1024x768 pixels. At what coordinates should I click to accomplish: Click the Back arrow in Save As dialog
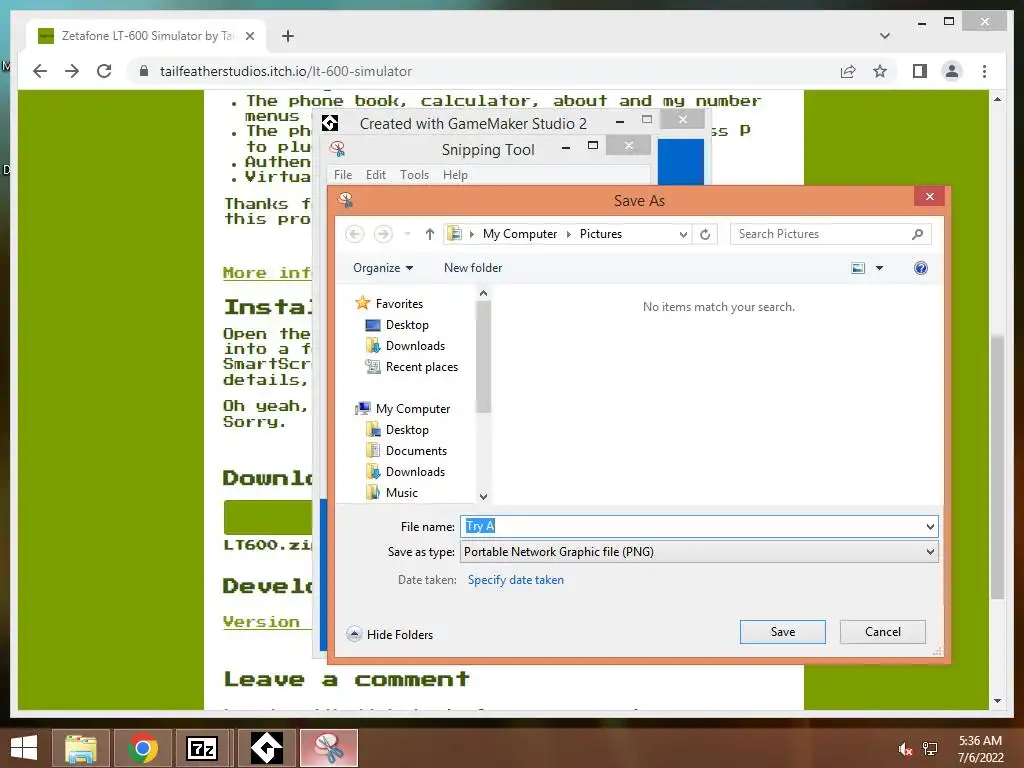click(x=355, y=234)
